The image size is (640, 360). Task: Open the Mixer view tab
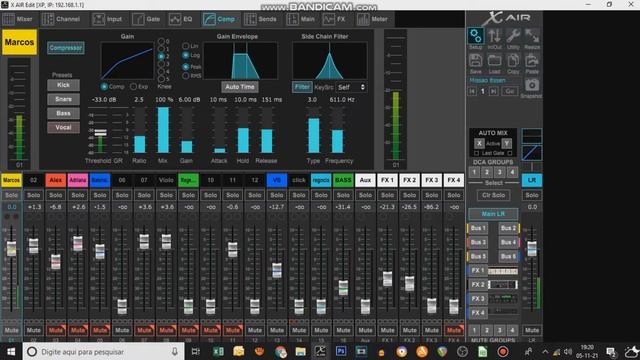tap(18, 19)
